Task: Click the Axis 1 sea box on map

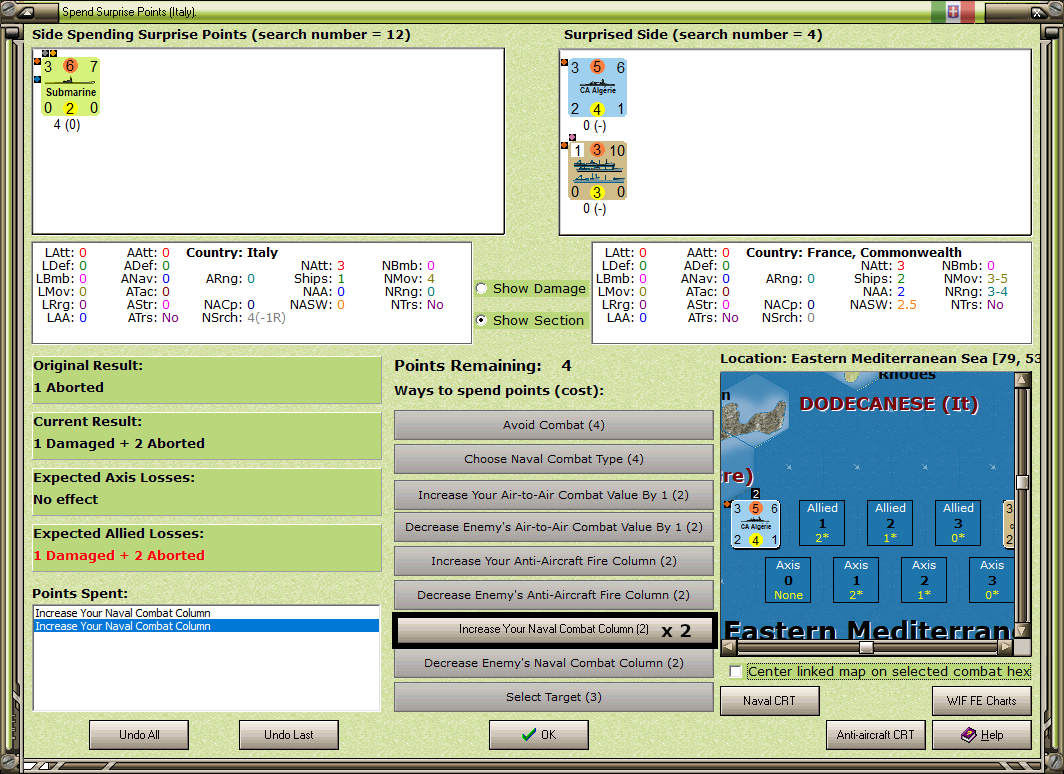Action: [x=856, y=580]
